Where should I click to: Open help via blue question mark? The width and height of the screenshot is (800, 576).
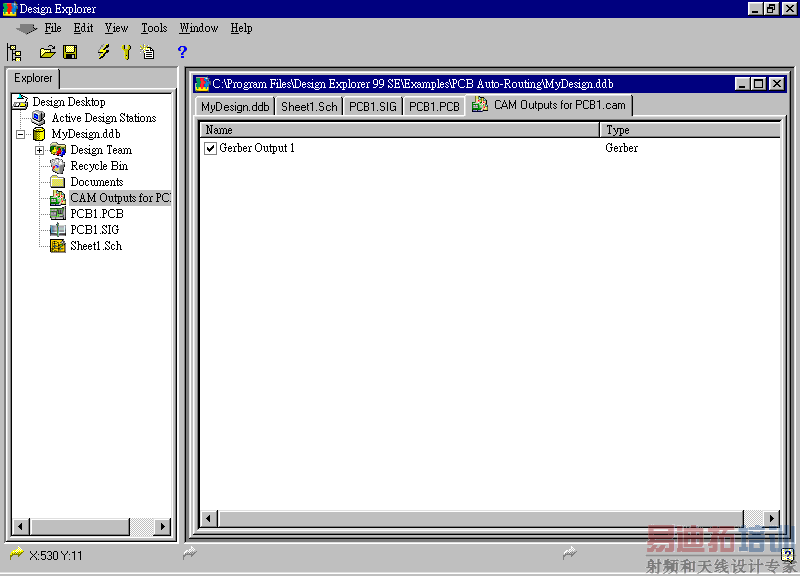182,52
